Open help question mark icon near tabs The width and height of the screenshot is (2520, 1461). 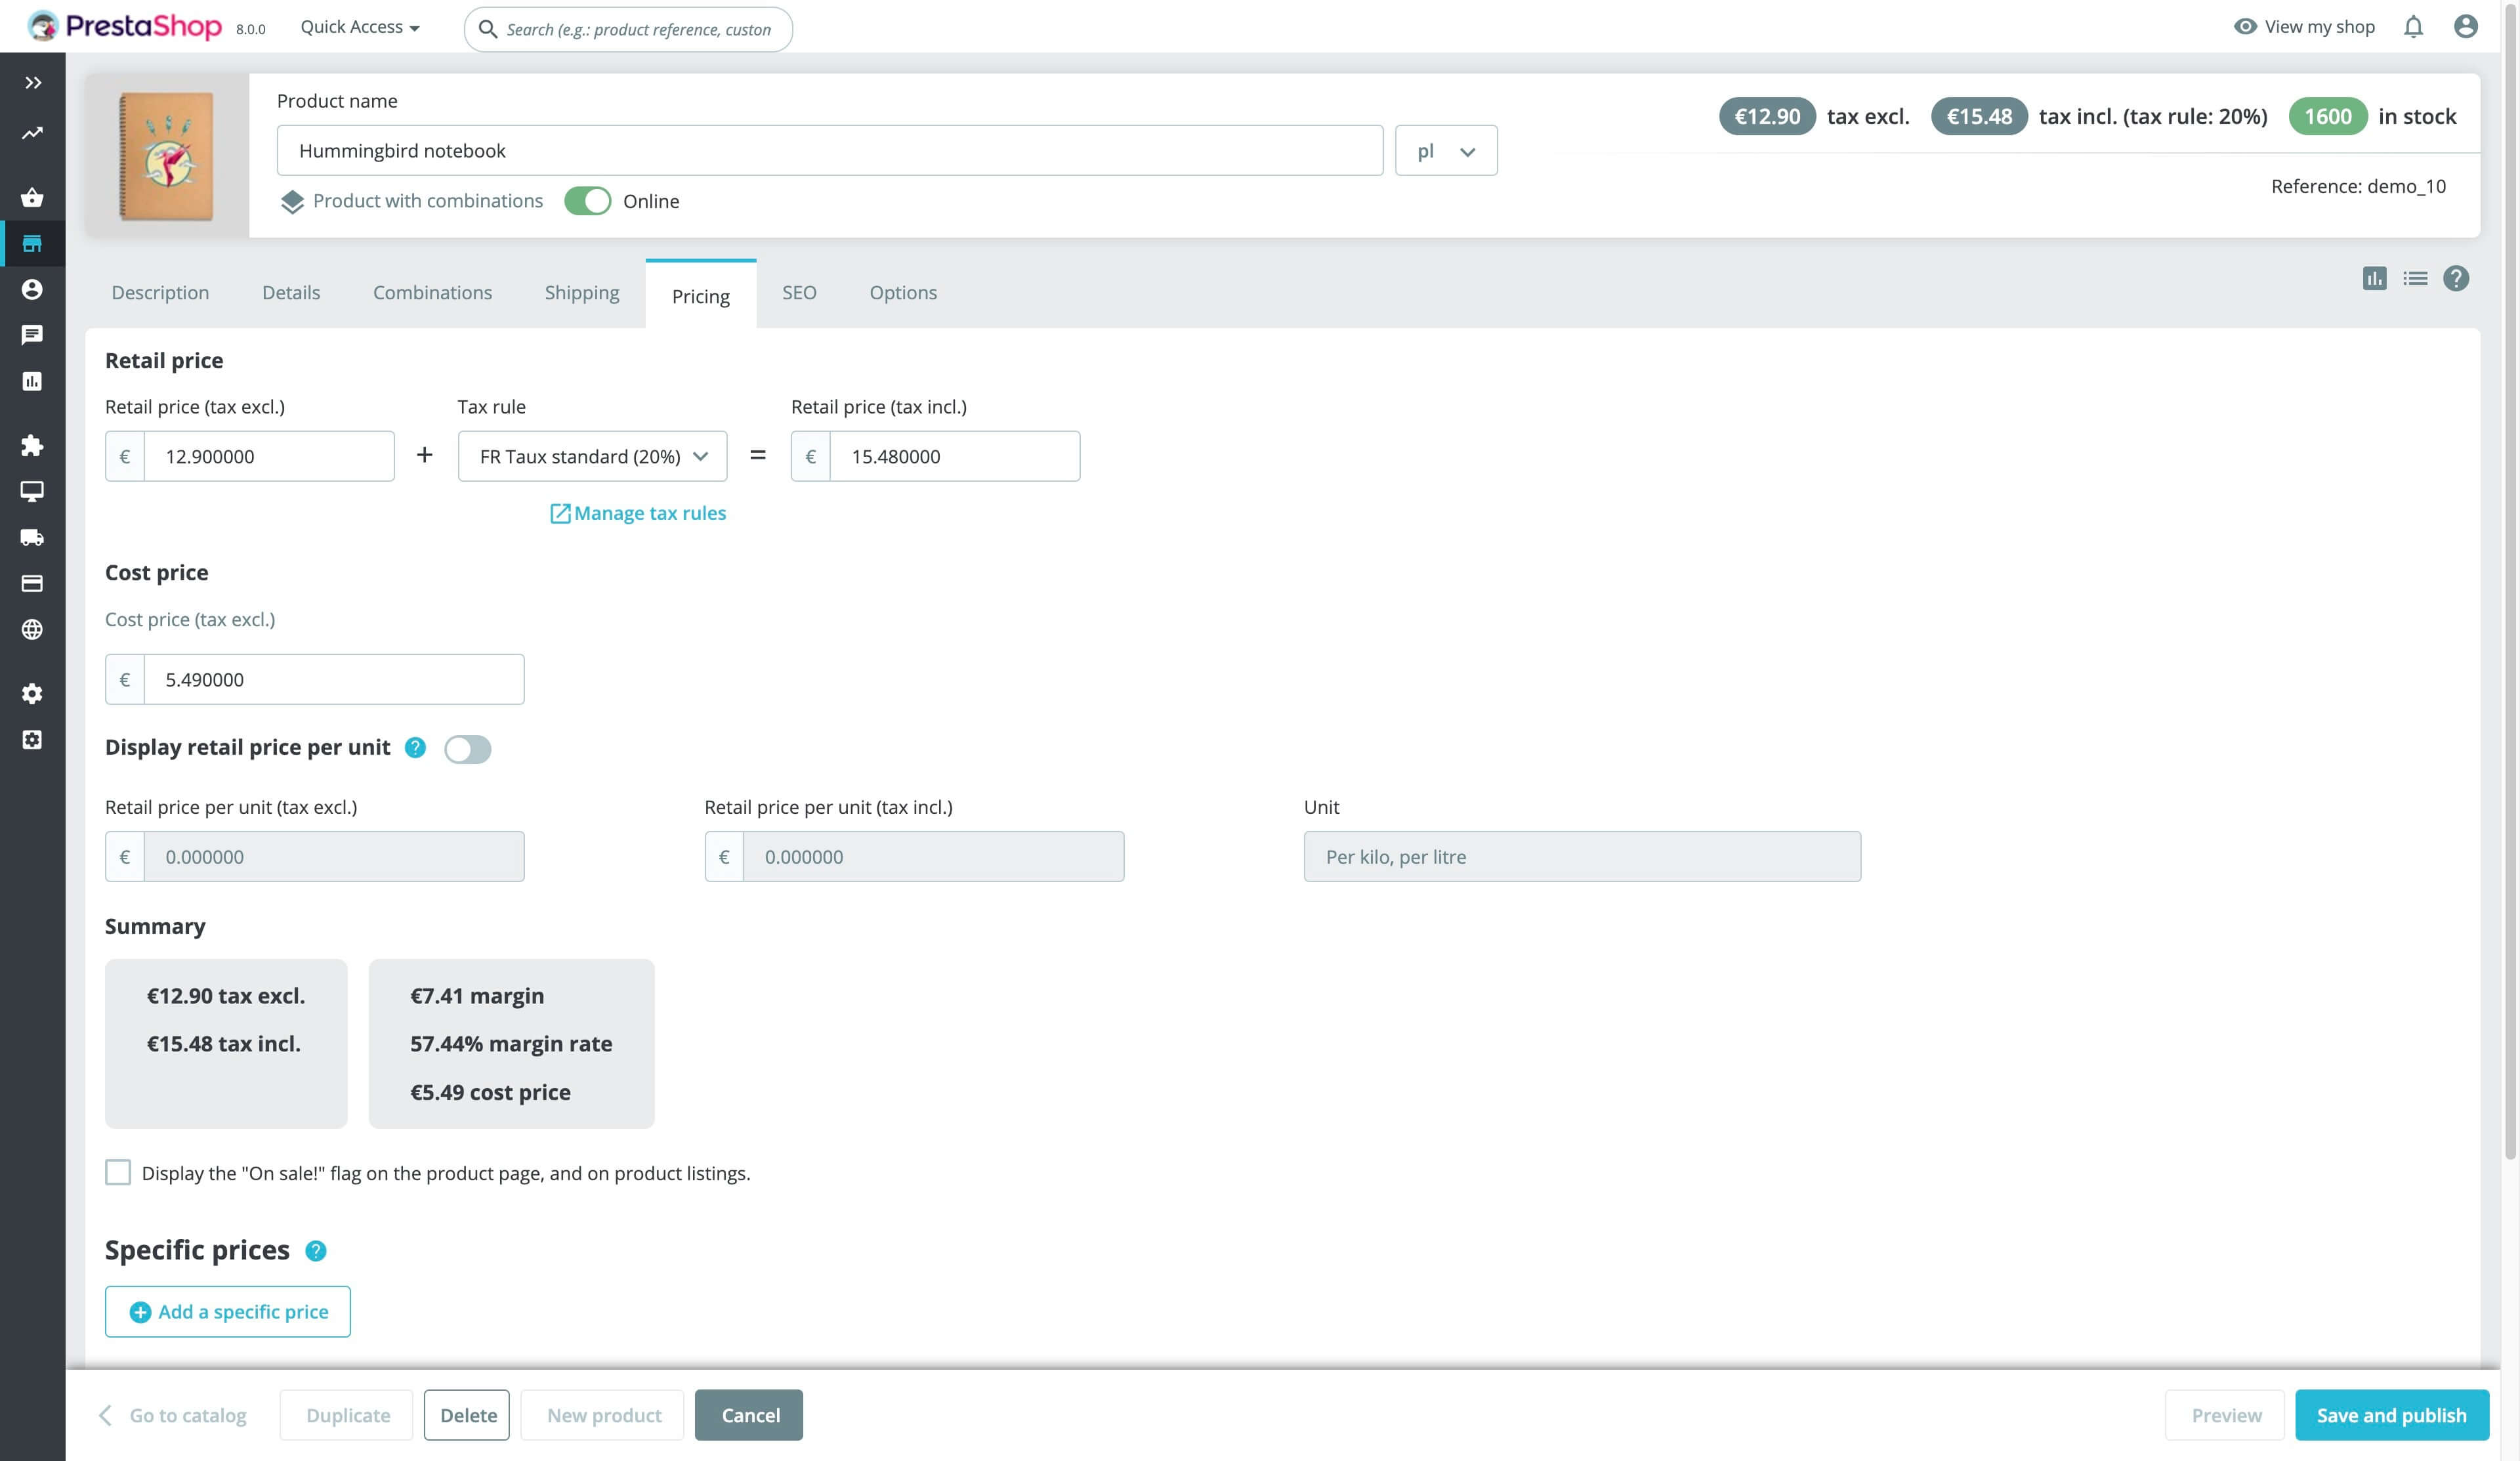coord(2456,278)
